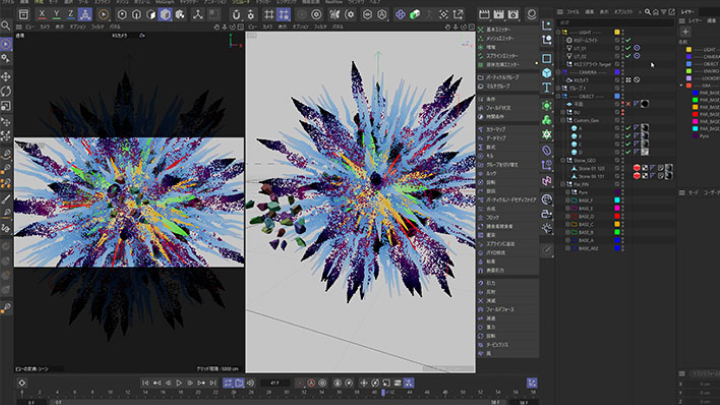Open フィルタ menu of the right viewport

[x=320, y=27]
